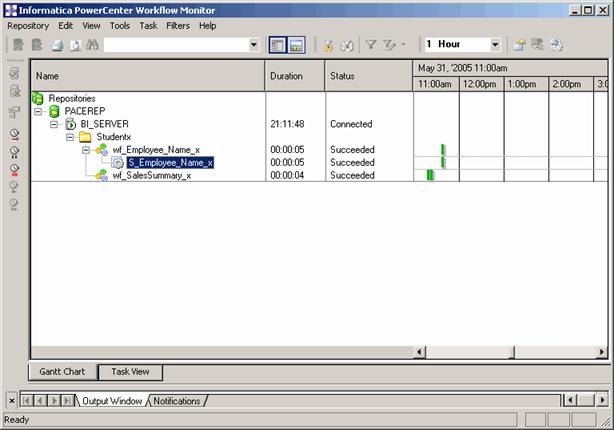This screenshot has width=614, height=430.
Task: Collapse the BI_SERVER node
Action: (54, 125)
